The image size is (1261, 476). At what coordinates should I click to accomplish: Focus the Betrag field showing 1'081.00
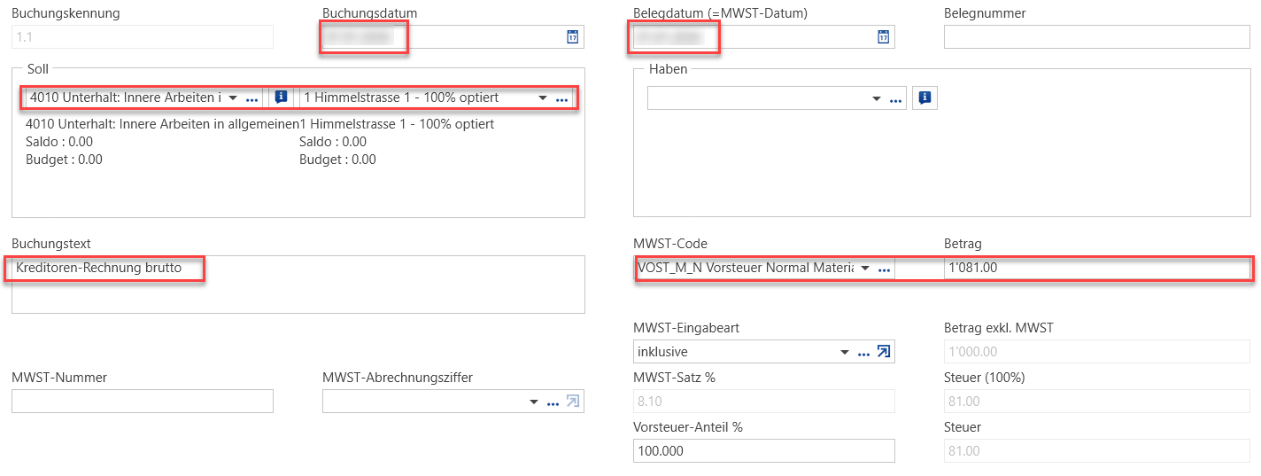pos(1097,268)
